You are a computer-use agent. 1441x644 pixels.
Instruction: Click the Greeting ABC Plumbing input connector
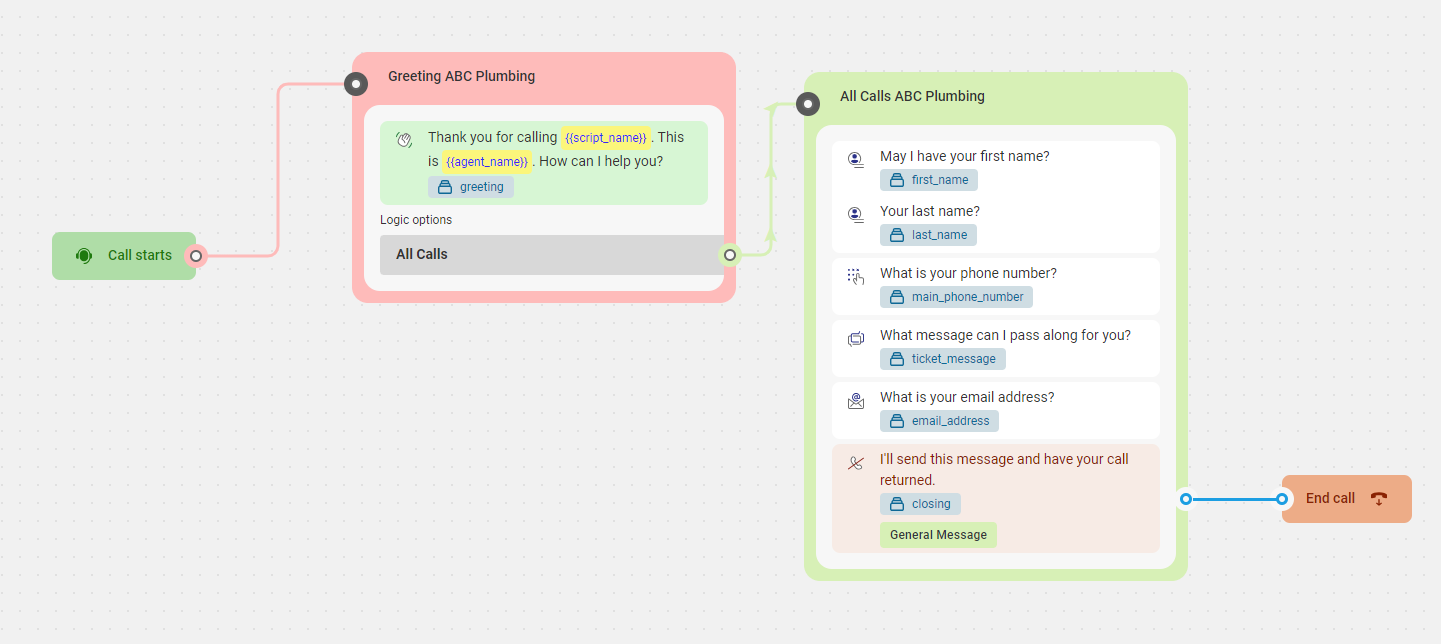point(356,84)
